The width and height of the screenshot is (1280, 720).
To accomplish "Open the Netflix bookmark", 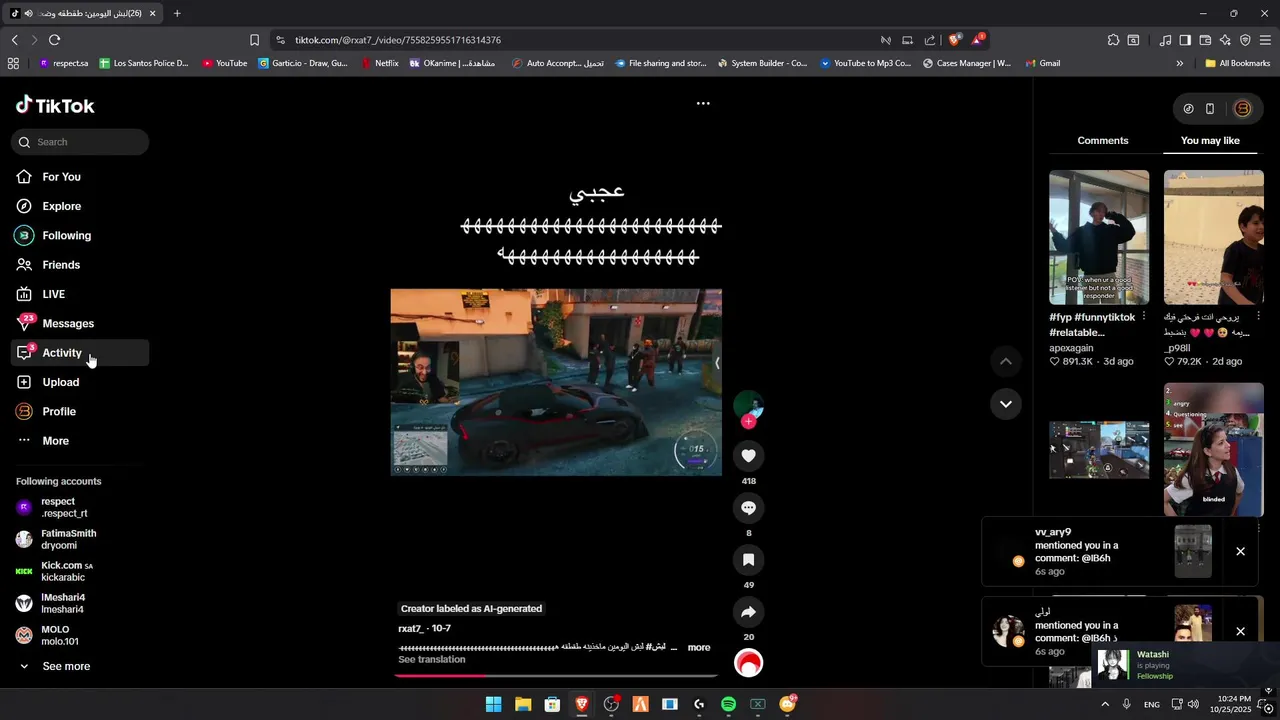I will coord(379,63).
